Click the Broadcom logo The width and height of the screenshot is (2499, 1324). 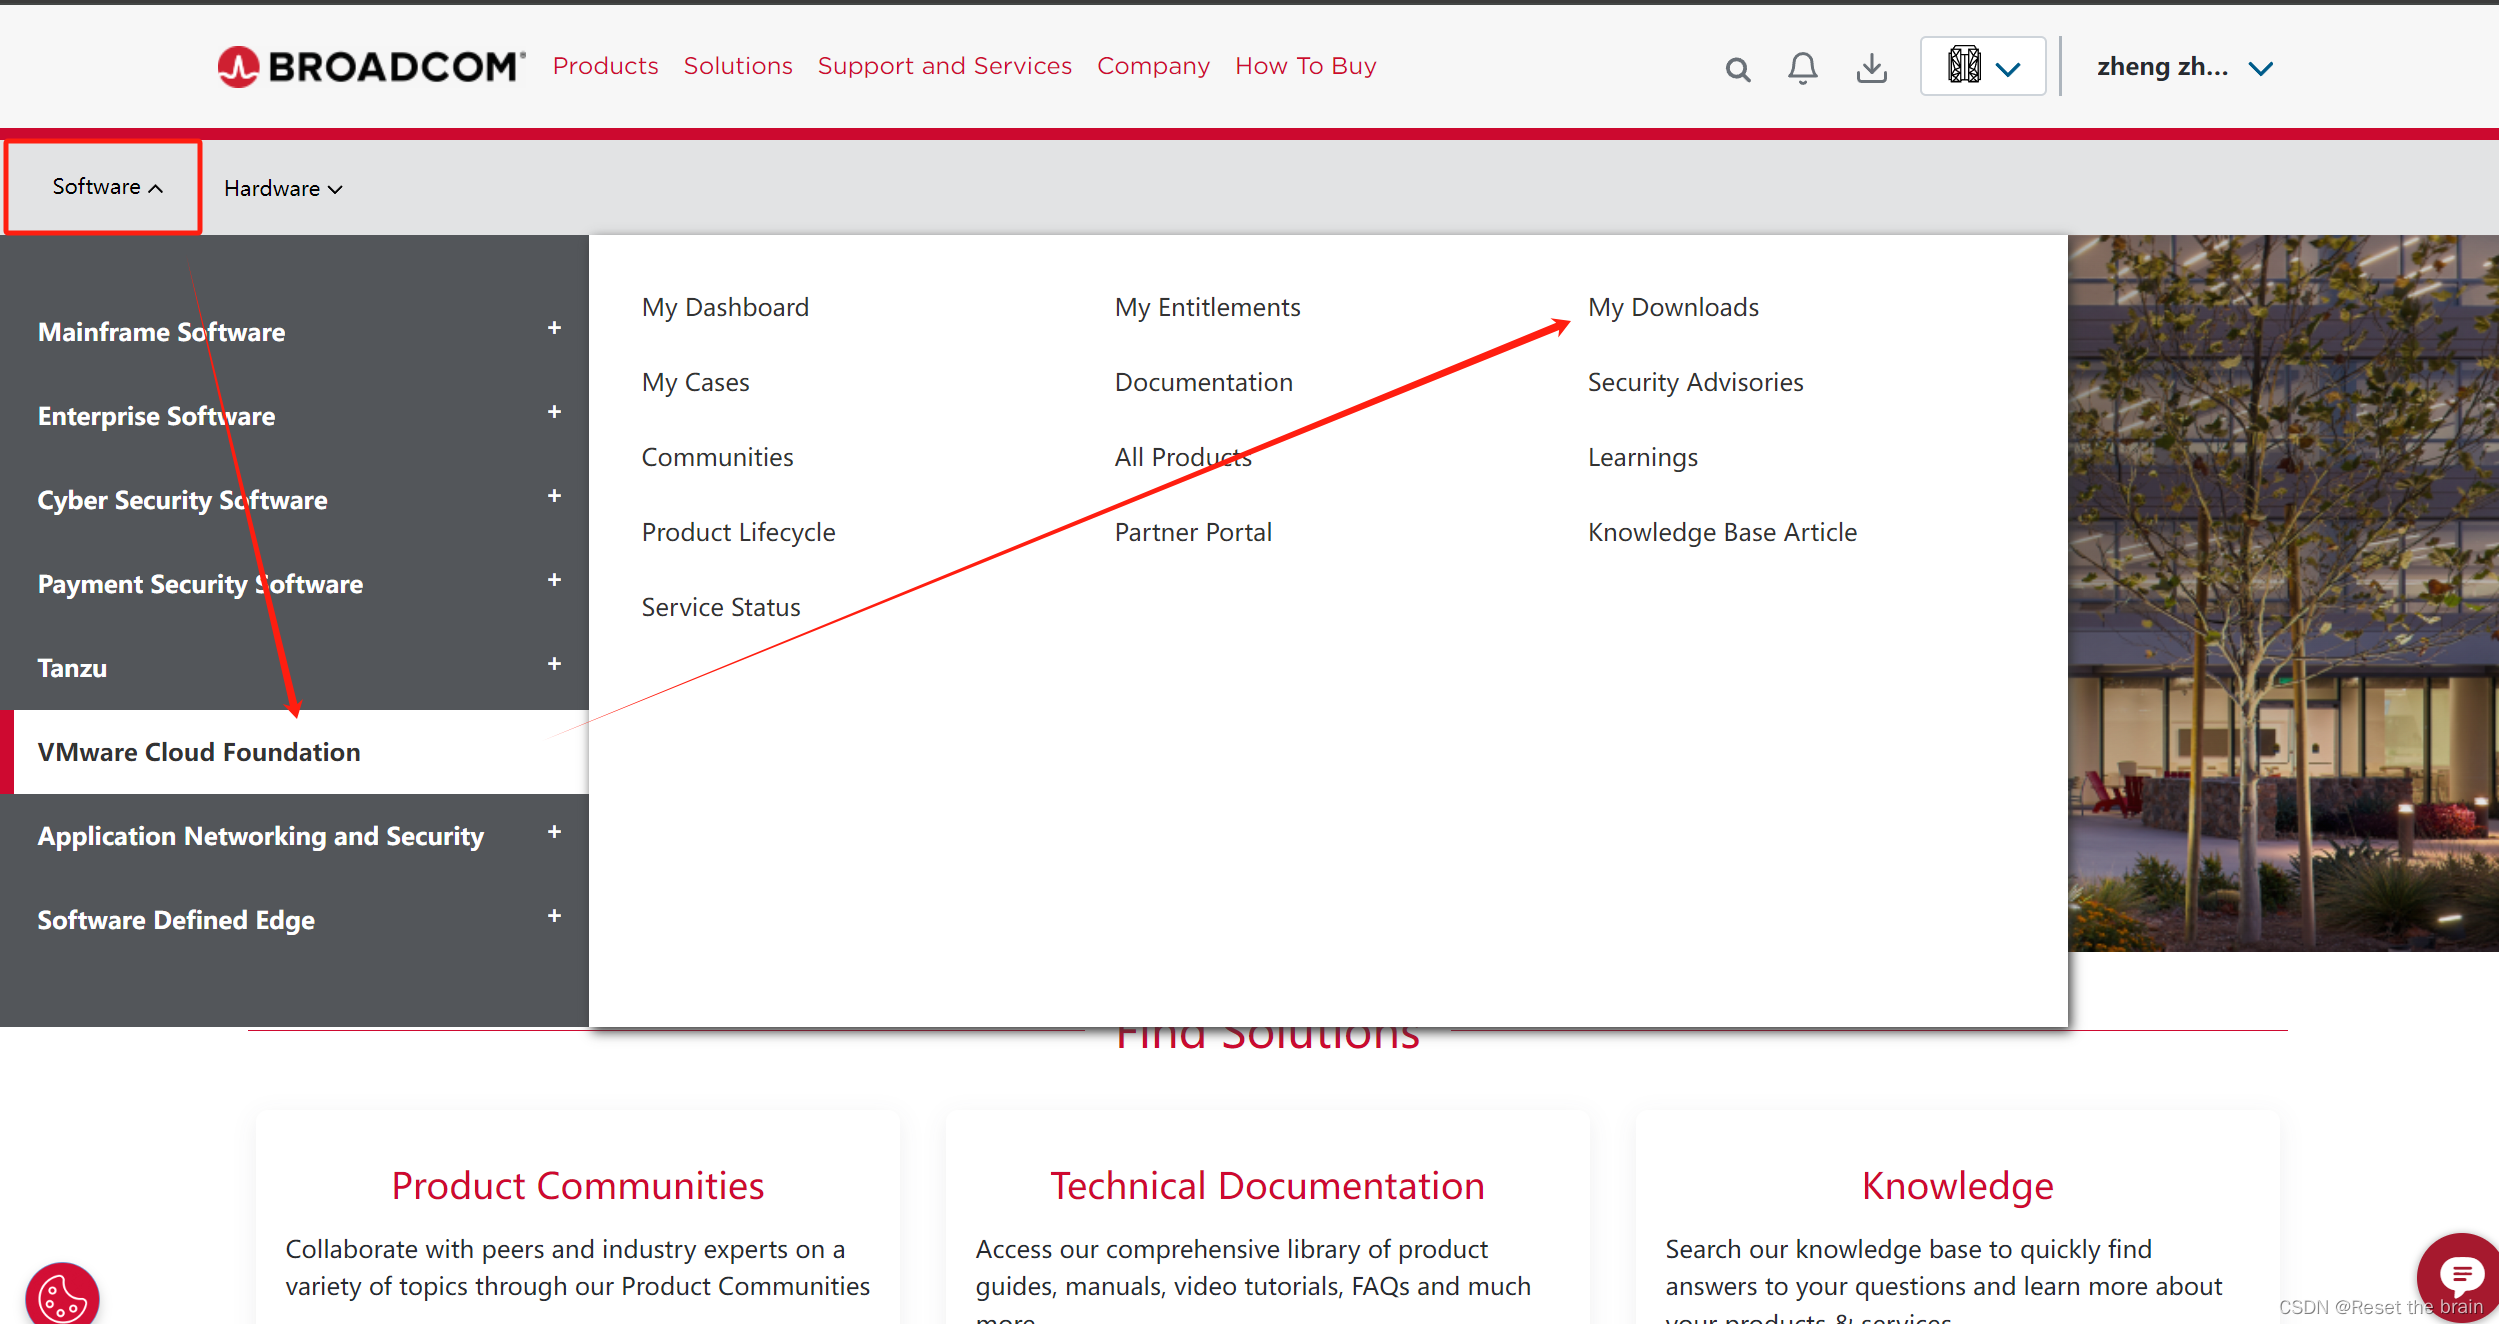(371, 67)
